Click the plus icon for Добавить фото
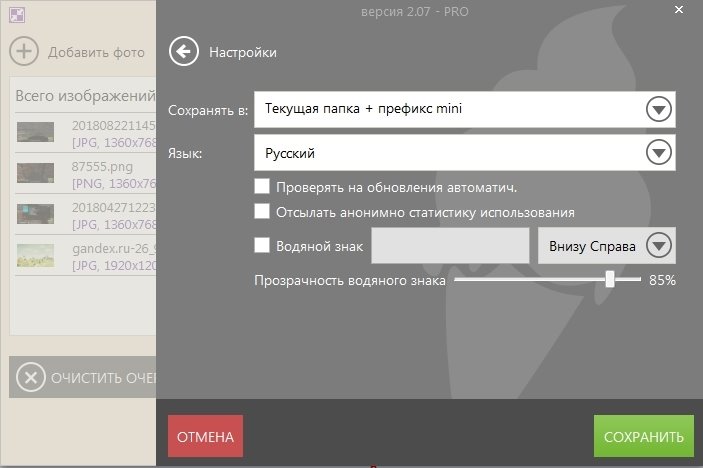 click(24, 51)
